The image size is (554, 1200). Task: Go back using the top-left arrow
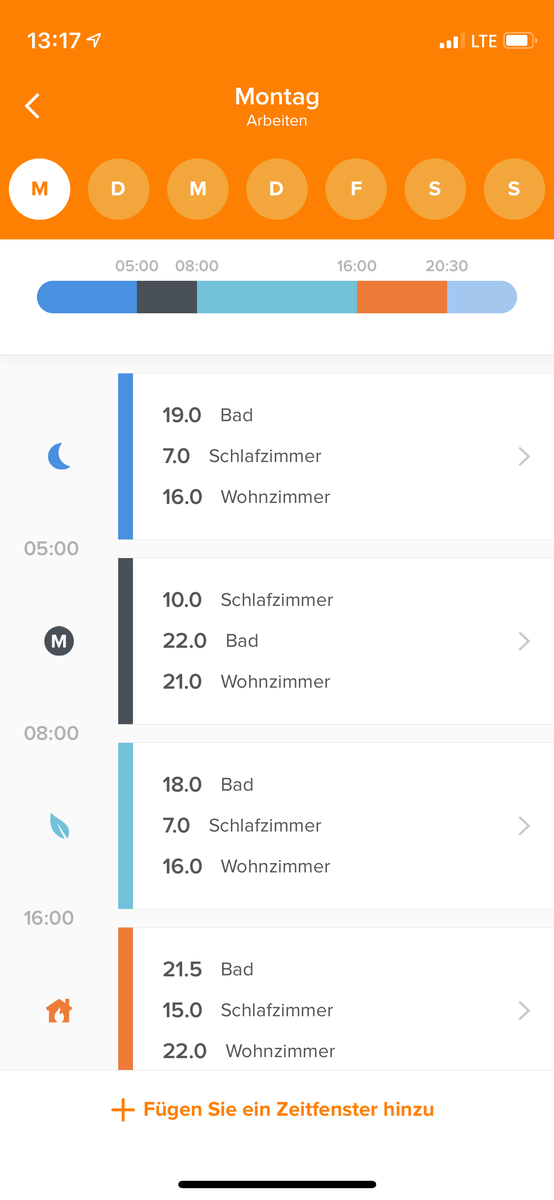click(33, 106)
